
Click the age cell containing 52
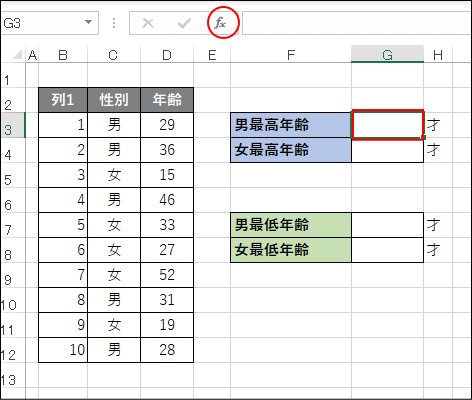click(x=167, y=275)
